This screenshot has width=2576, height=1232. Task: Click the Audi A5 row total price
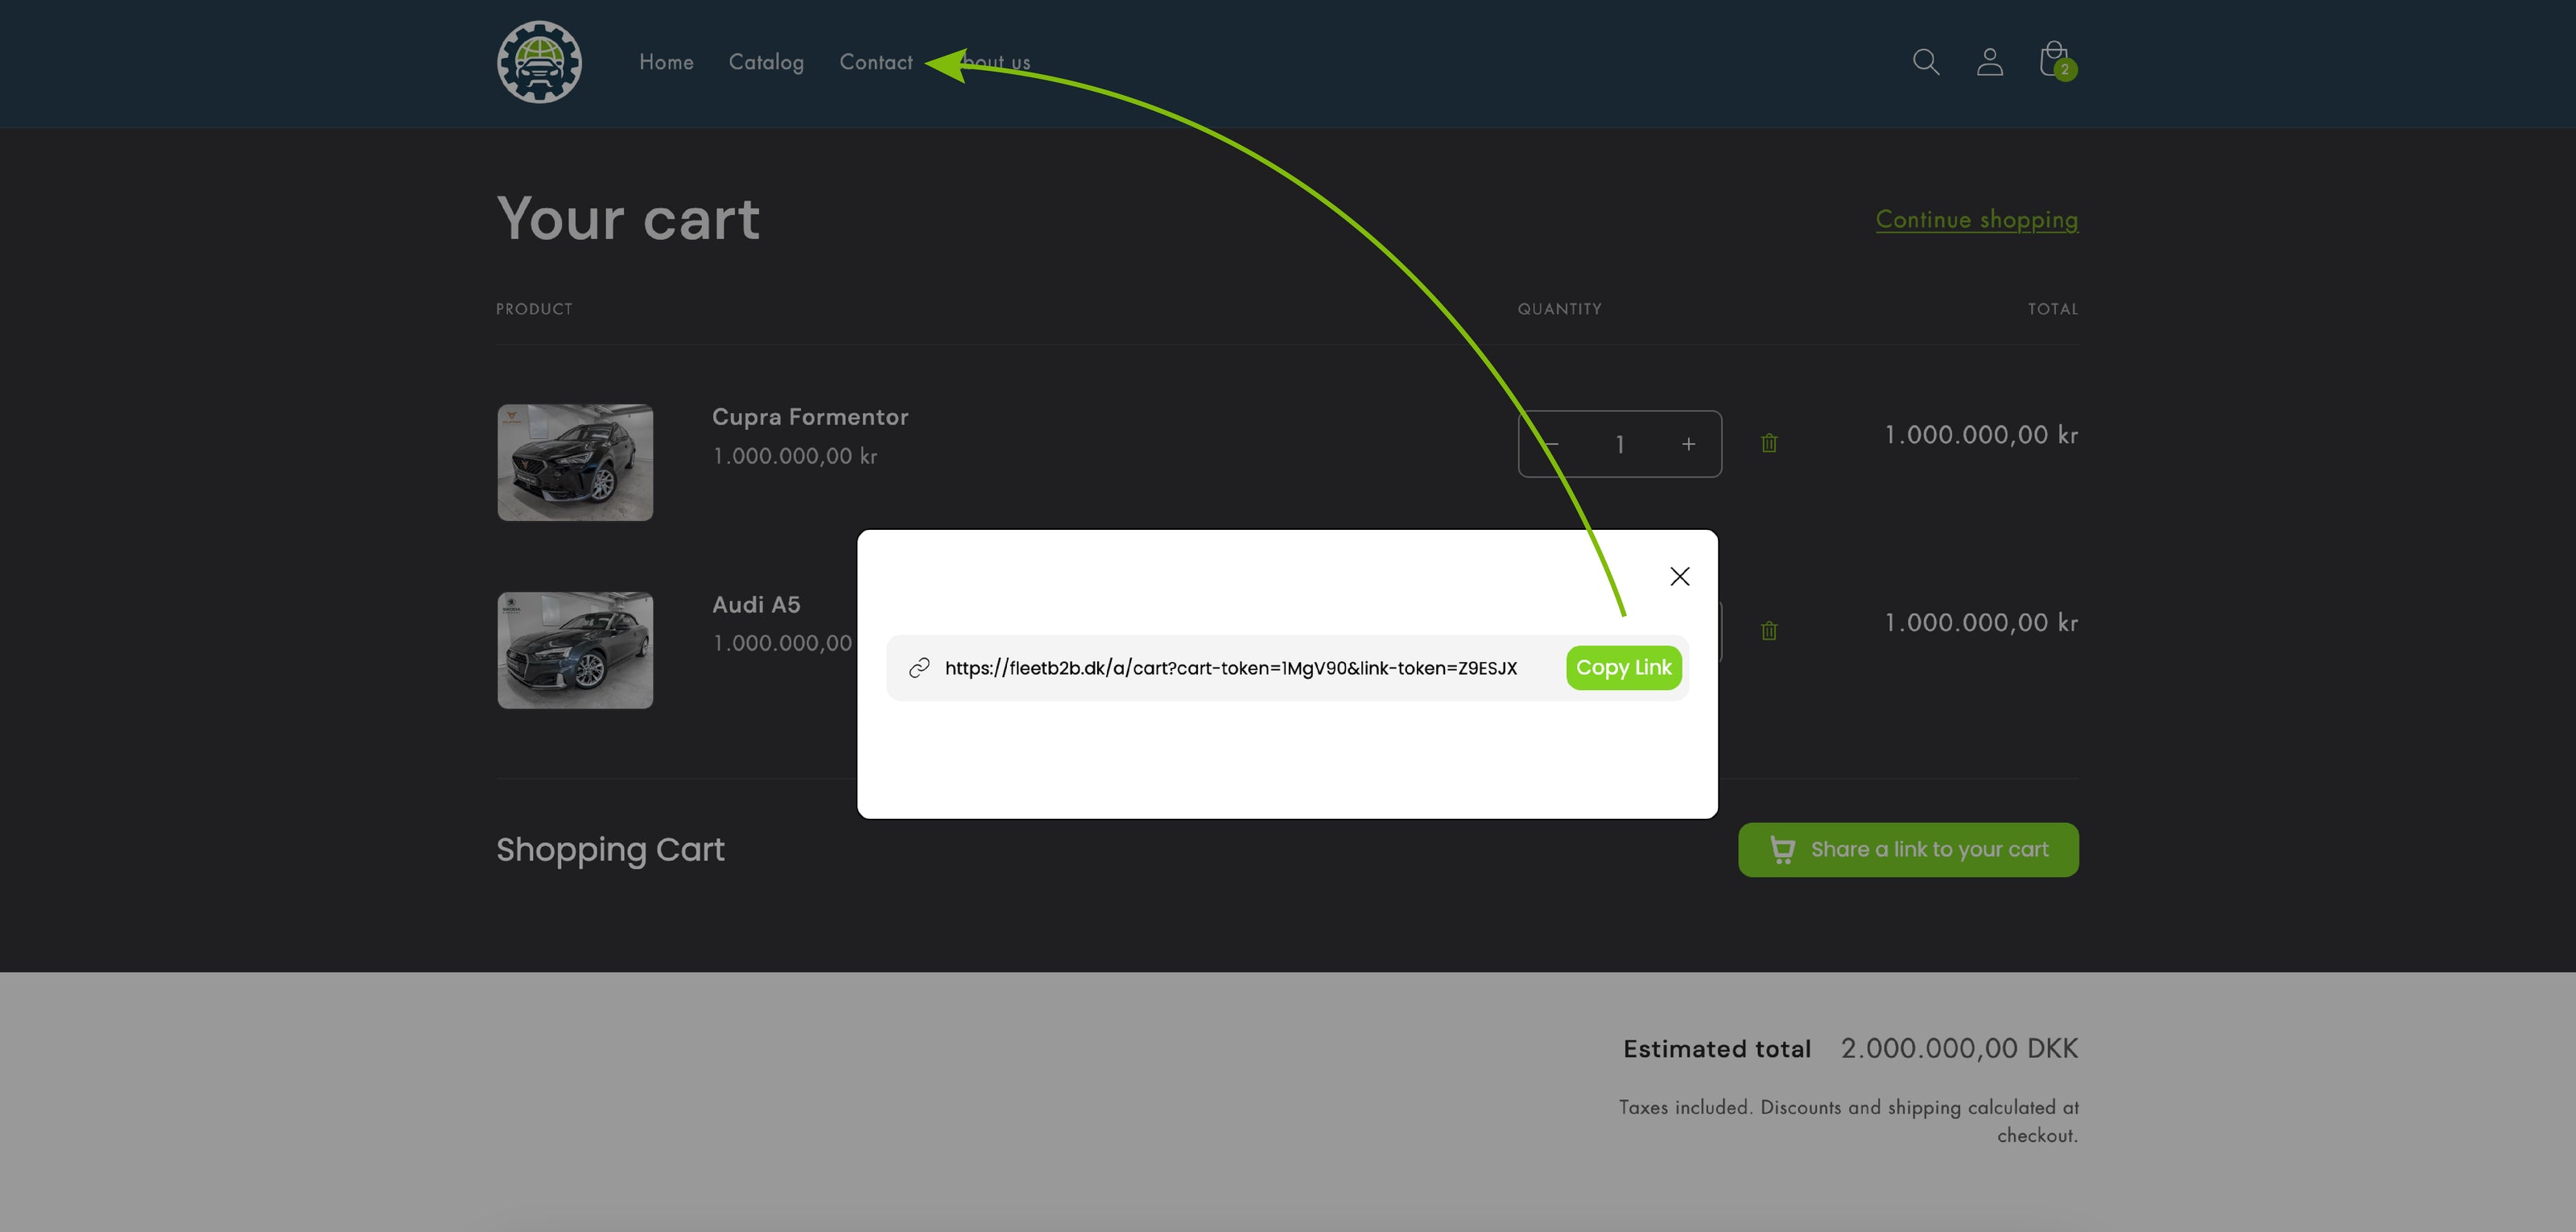(1981, 623)
